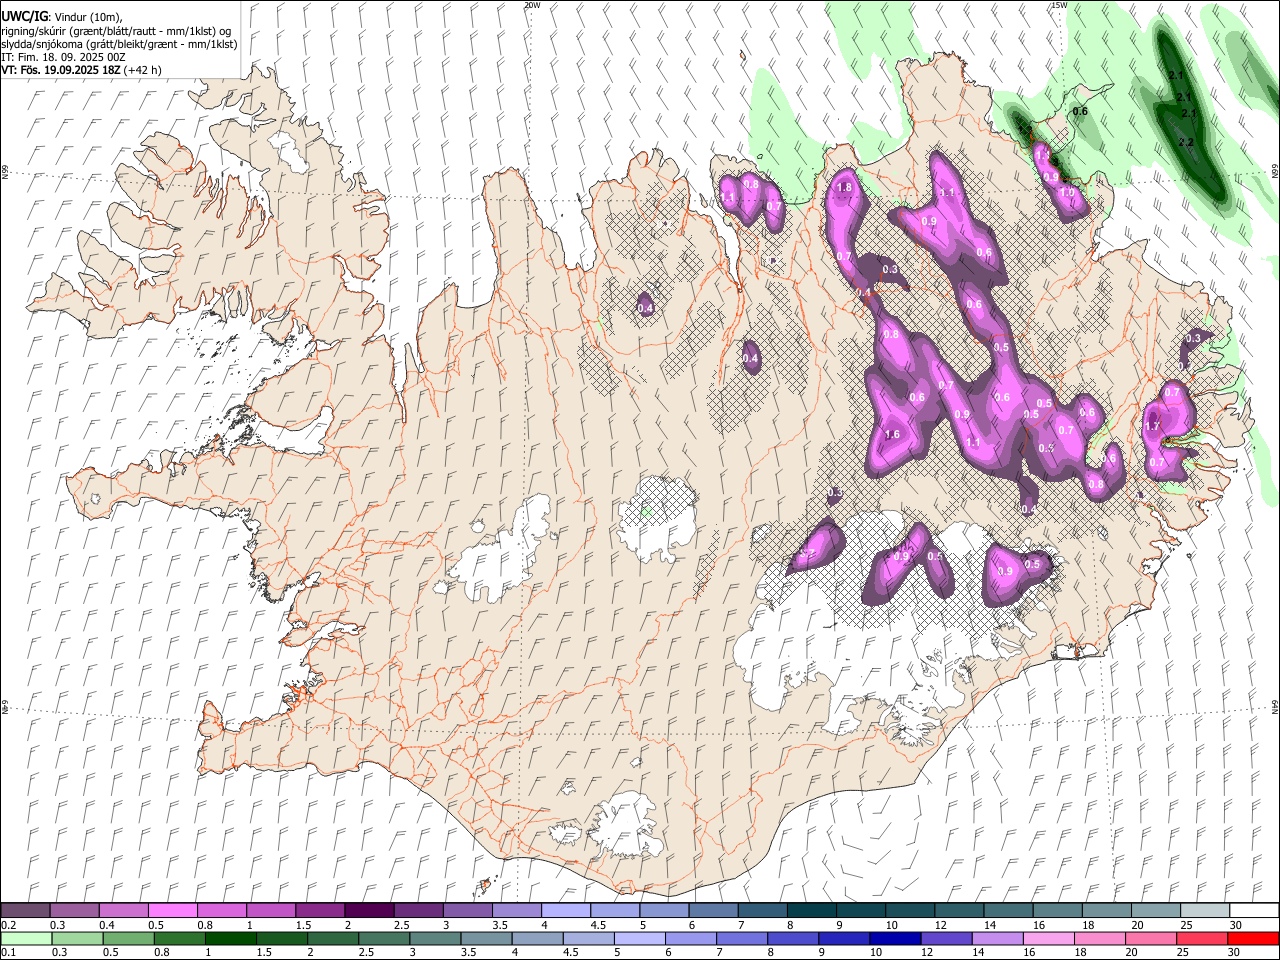Click the 'slydda/snjókoma' legend description line
1280x960 pixels.
119,44
